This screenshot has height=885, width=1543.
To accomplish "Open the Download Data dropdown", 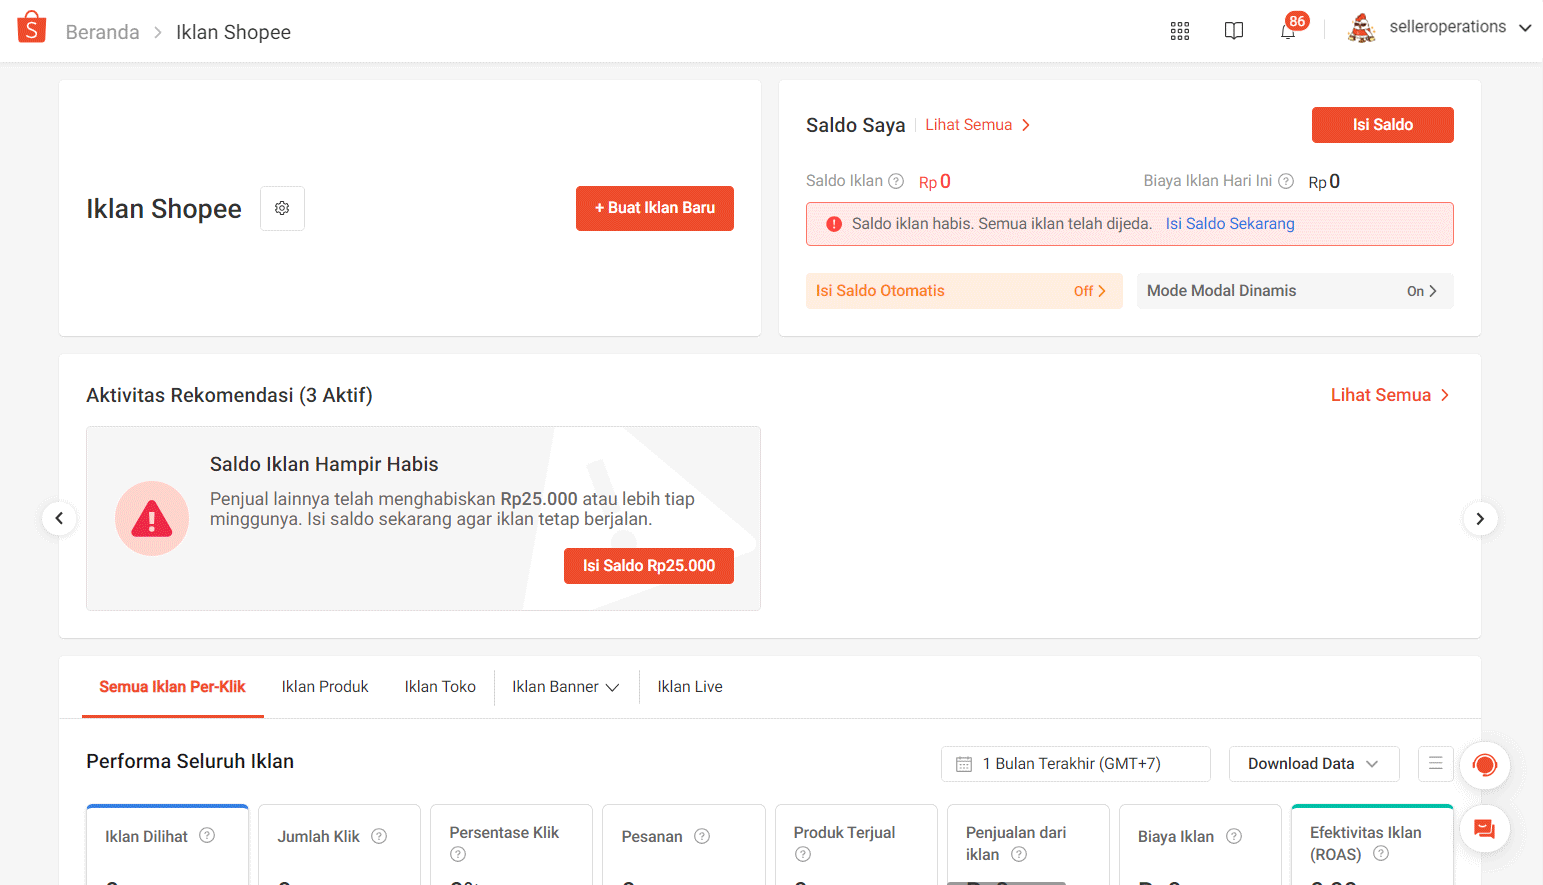I will 1313,764.
